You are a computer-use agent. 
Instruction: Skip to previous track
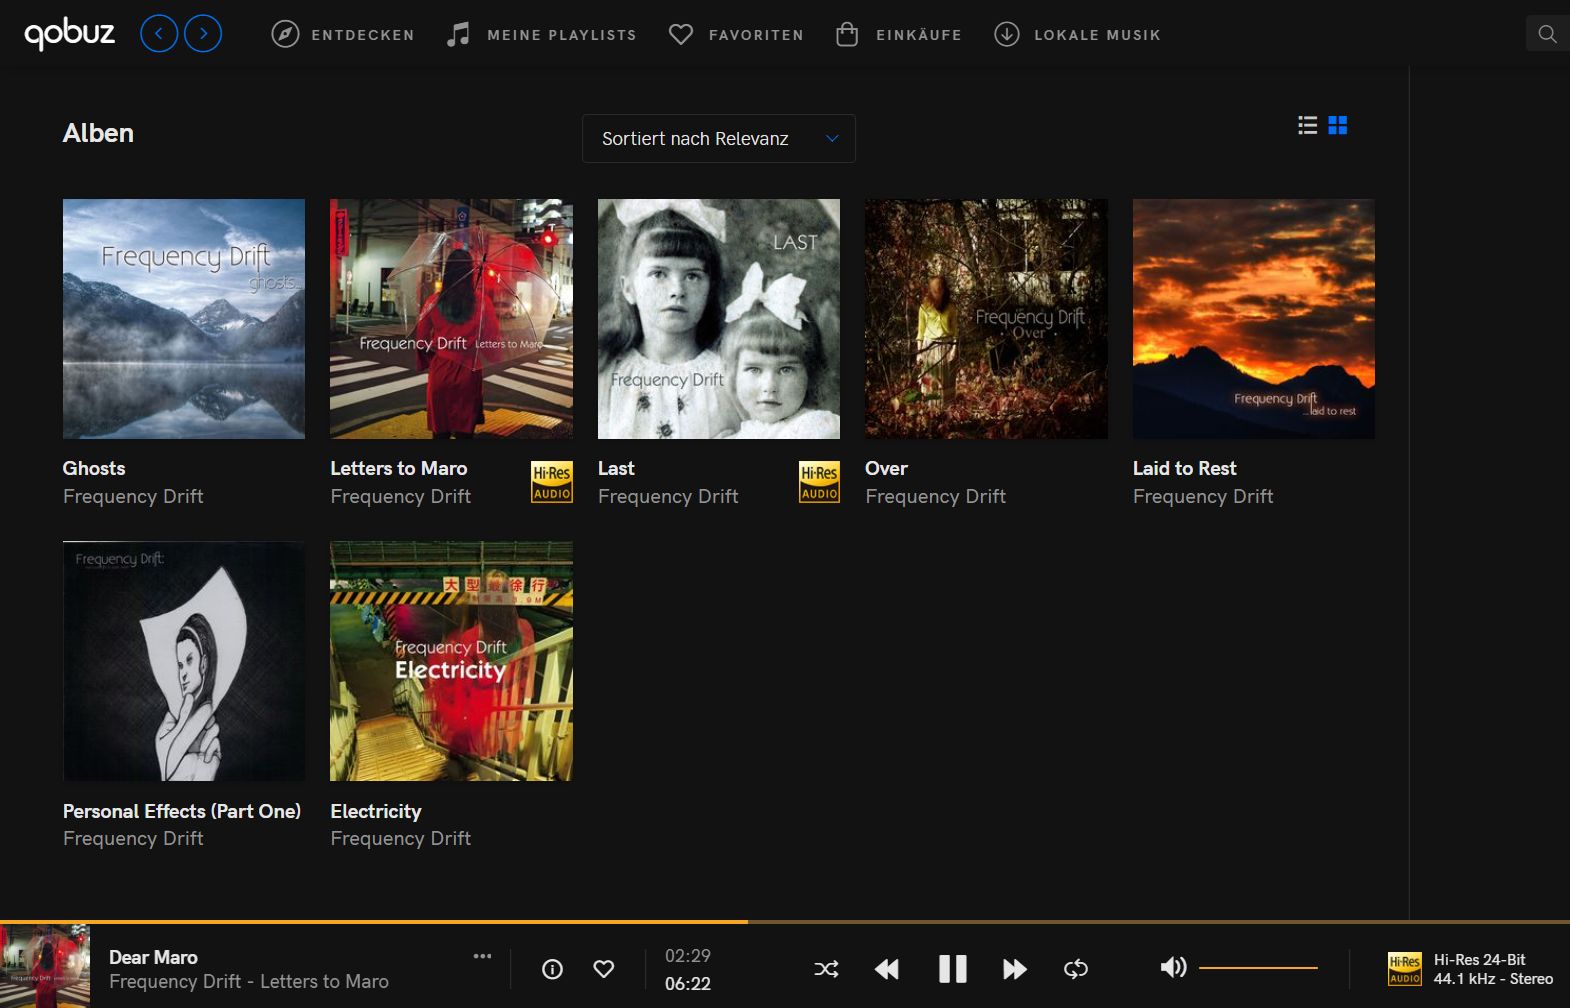coord(887,969)
